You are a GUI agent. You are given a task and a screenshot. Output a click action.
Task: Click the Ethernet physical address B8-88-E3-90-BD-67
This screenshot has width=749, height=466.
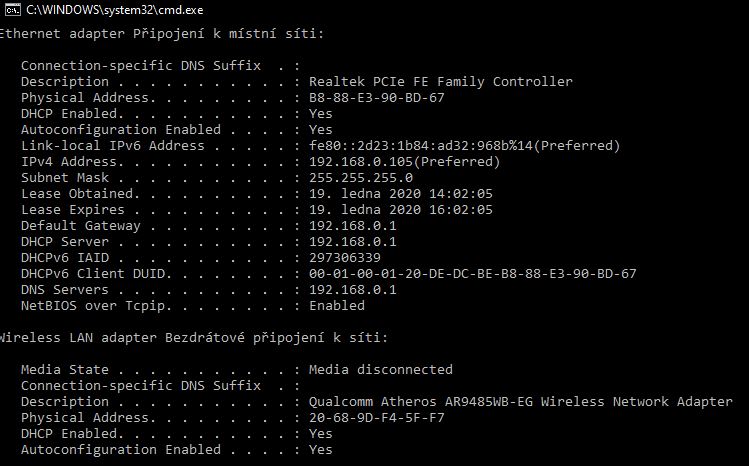click(x=377, y=98)
